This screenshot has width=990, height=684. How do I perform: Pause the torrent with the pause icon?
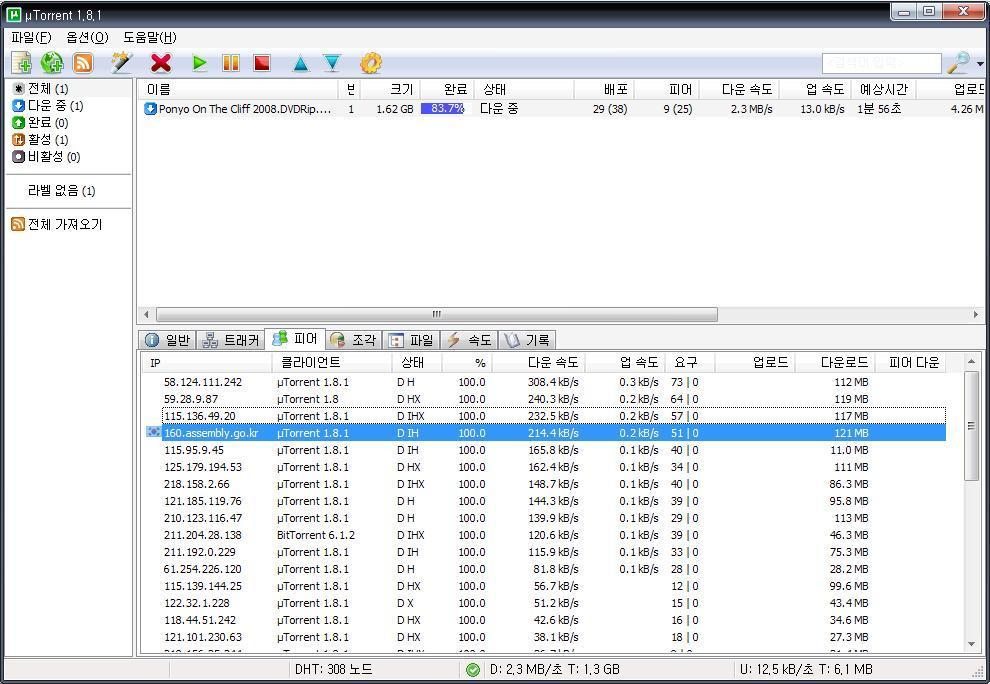231,63
